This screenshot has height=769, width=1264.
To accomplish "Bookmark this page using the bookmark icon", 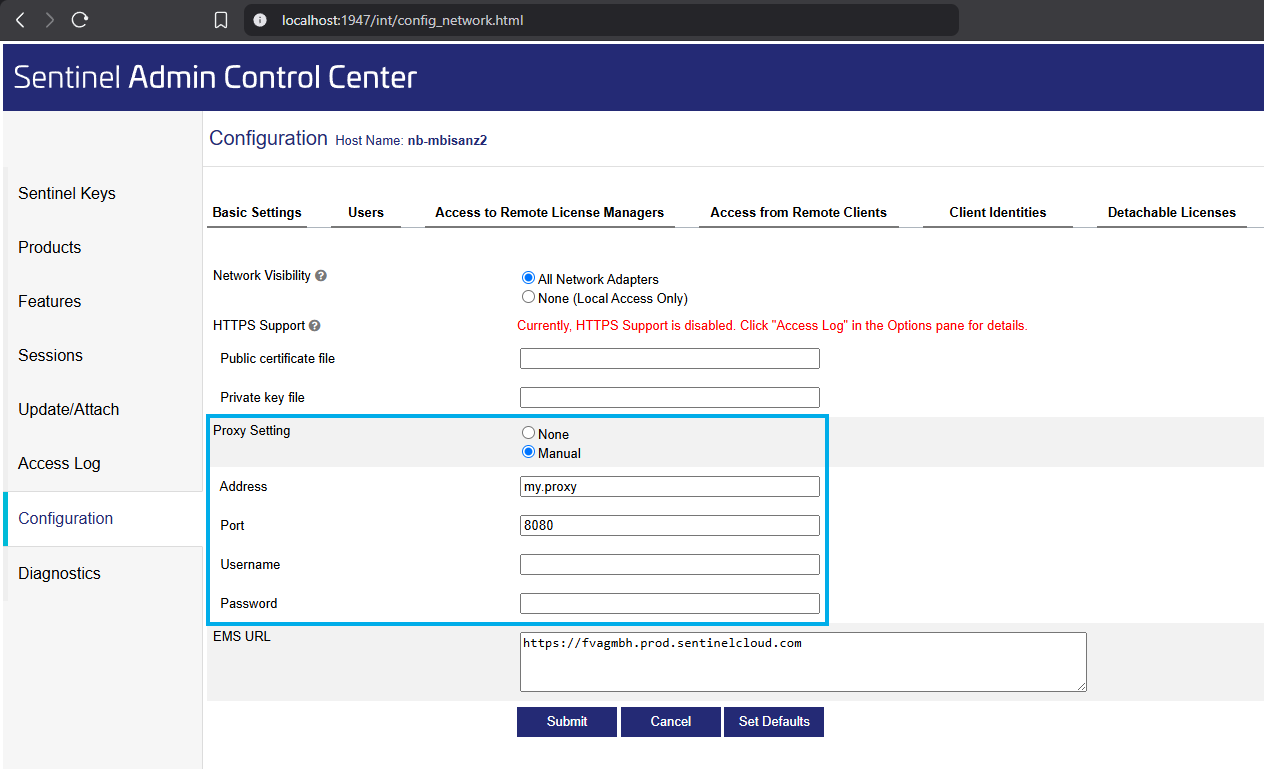I will 221,20.
